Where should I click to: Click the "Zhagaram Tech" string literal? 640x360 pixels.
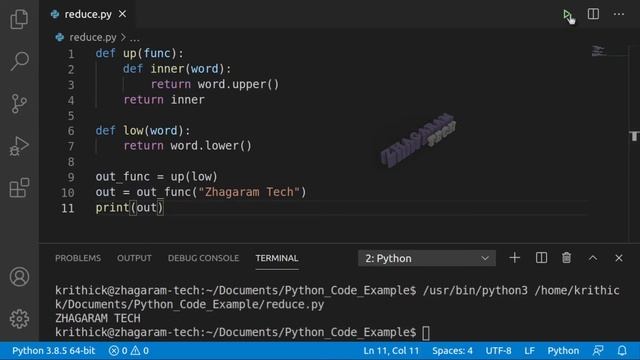tap(249, 192)
